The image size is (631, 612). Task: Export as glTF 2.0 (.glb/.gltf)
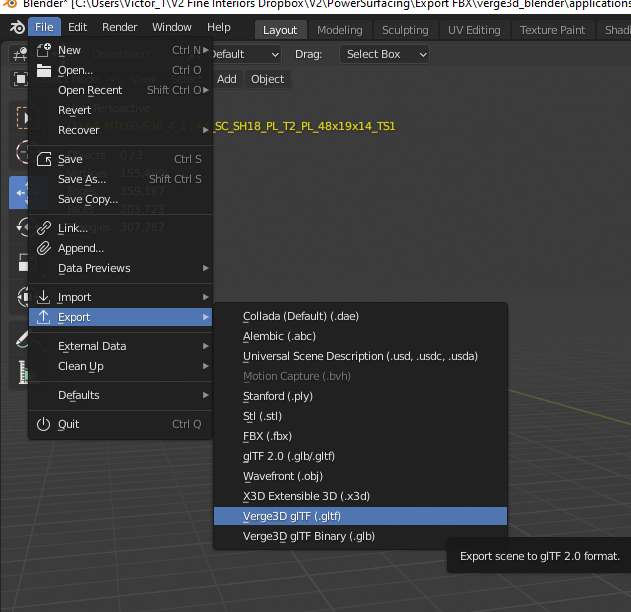coord(360,456)
